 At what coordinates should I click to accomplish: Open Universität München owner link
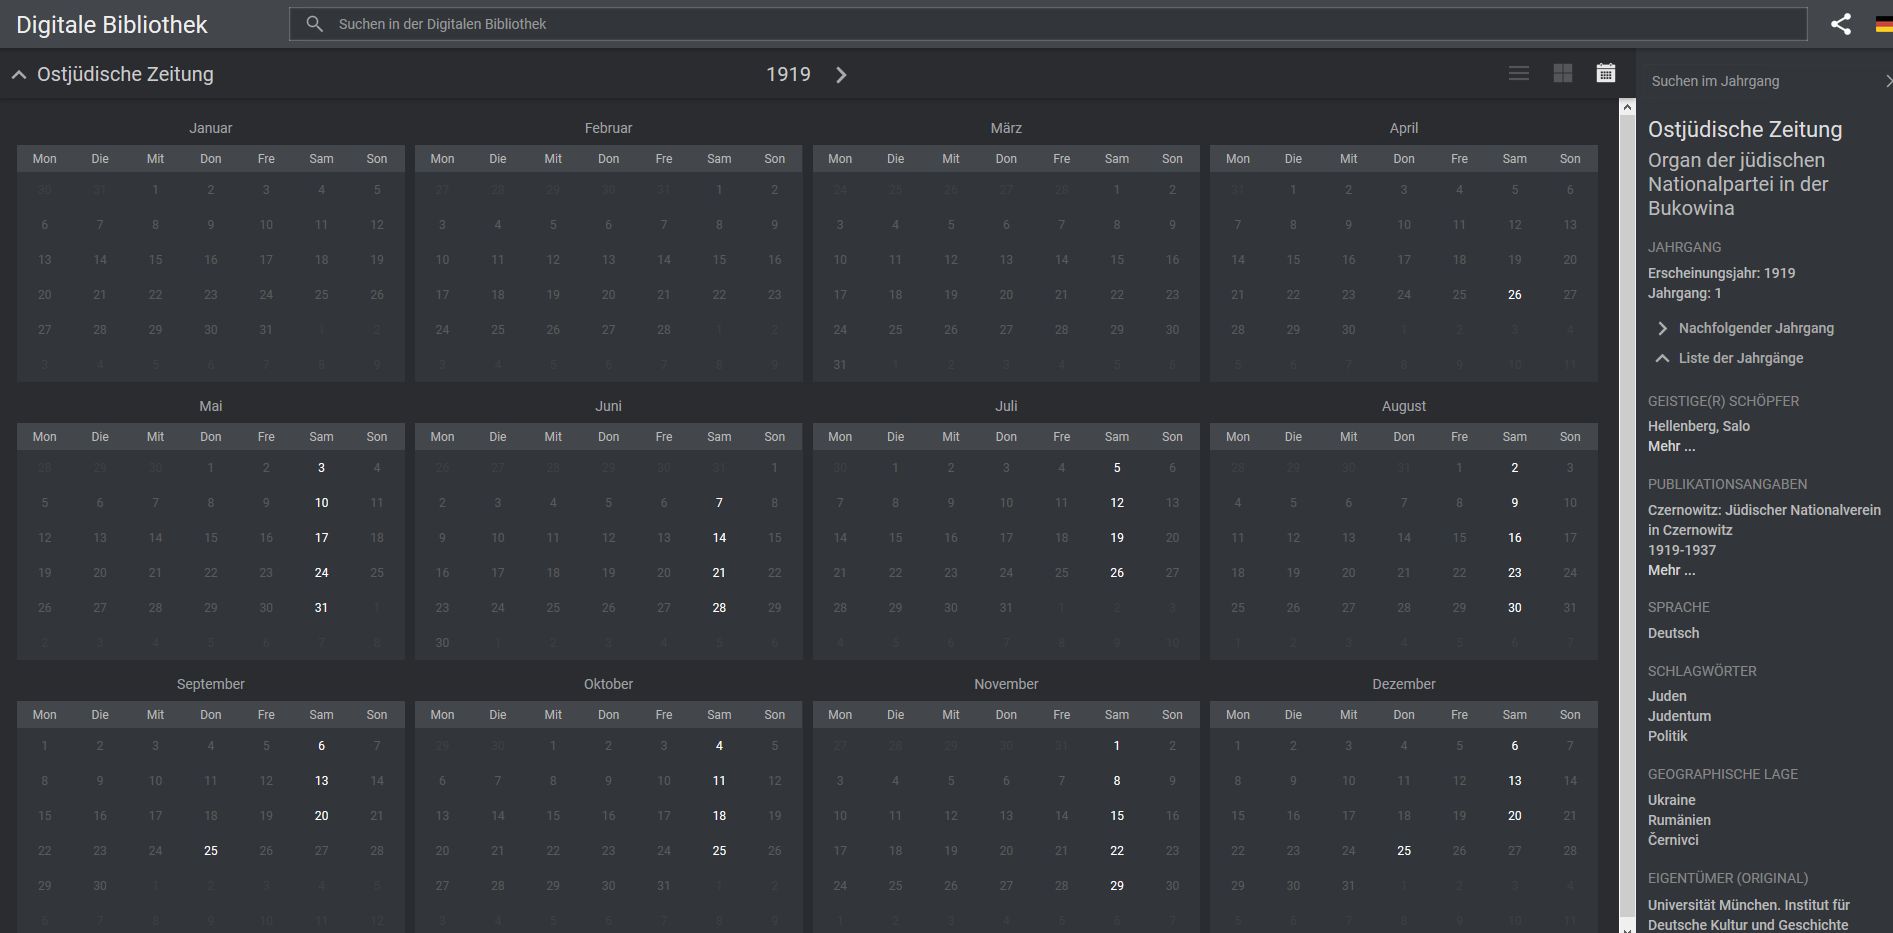(1748, 915)
